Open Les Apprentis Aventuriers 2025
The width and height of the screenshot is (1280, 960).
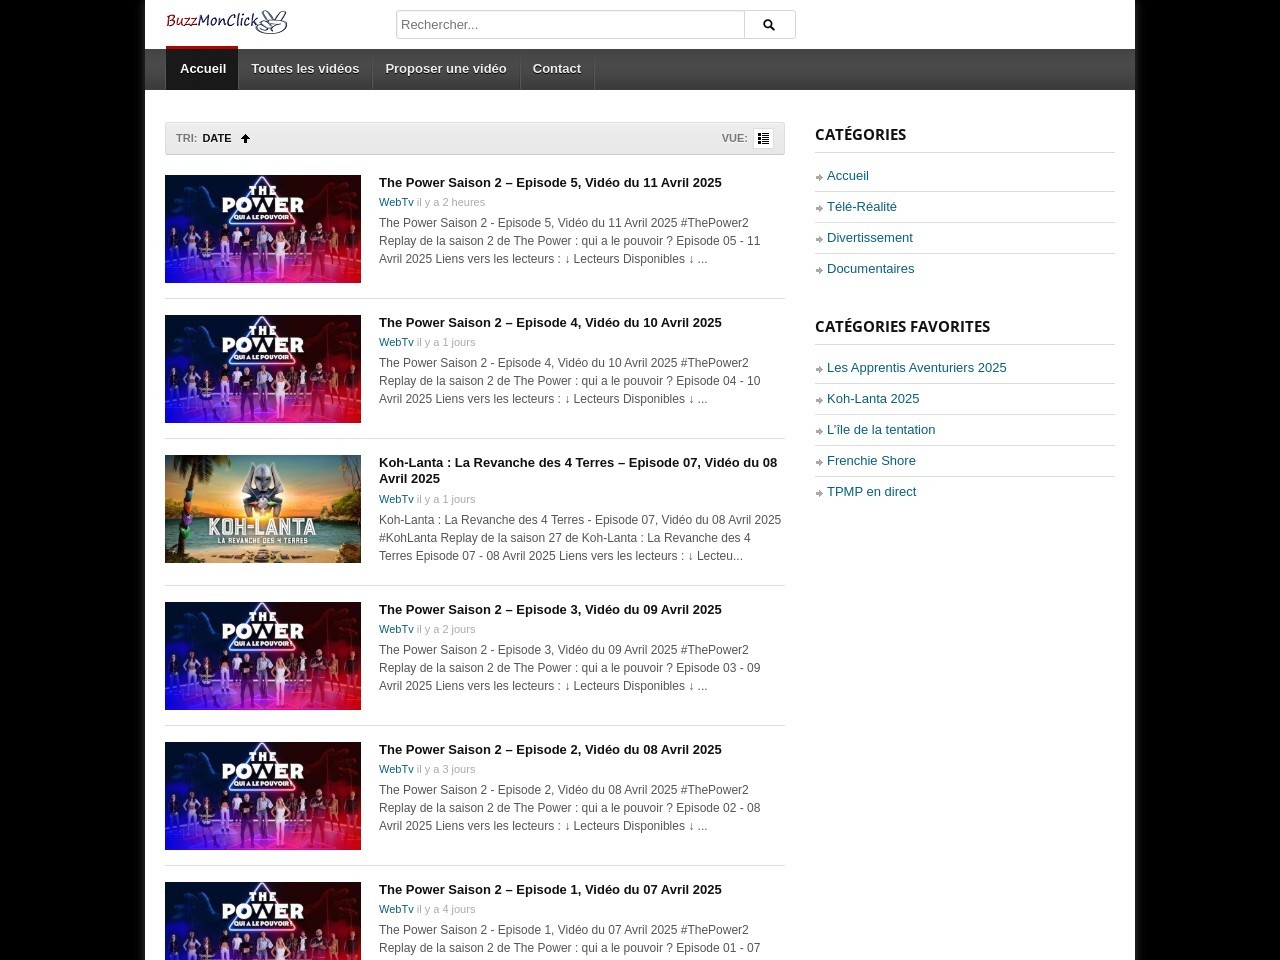click(917, 368)
